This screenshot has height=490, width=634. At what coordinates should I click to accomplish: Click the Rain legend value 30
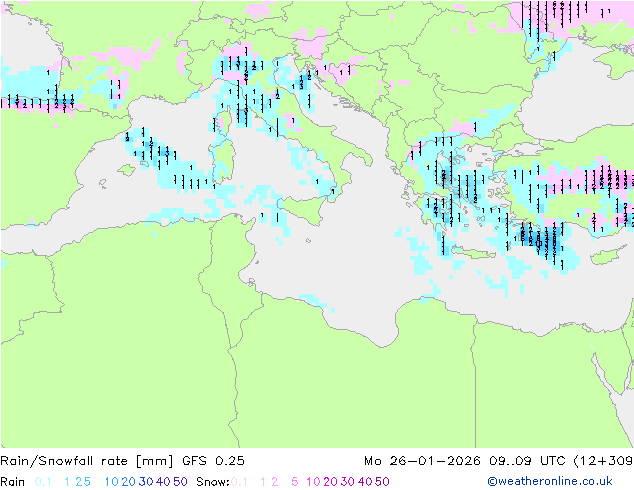(146, 482)
